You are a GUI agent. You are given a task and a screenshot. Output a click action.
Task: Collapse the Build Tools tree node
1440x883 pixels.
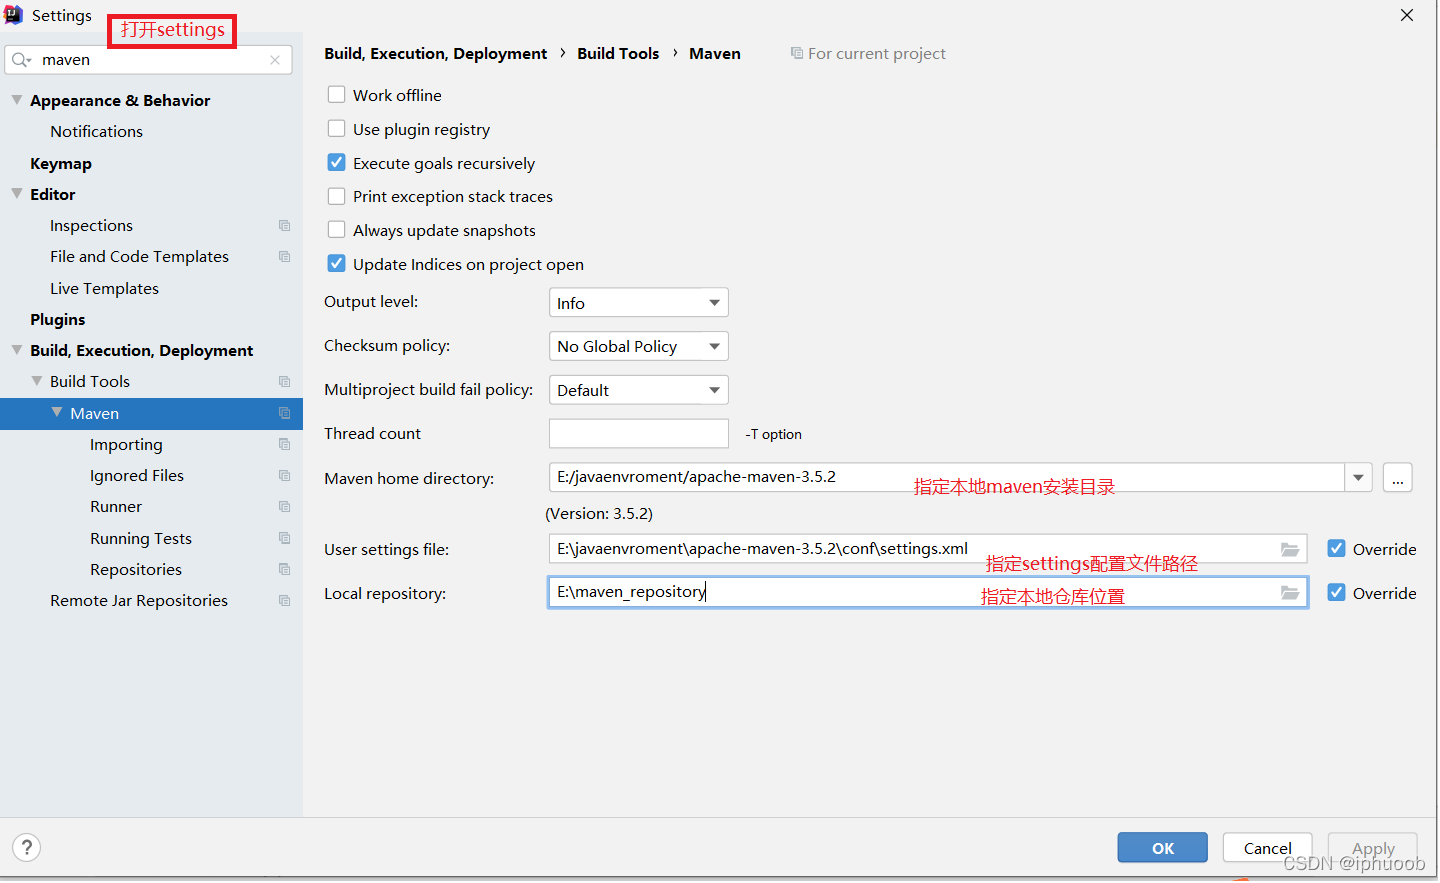click(x=37, y=382)
